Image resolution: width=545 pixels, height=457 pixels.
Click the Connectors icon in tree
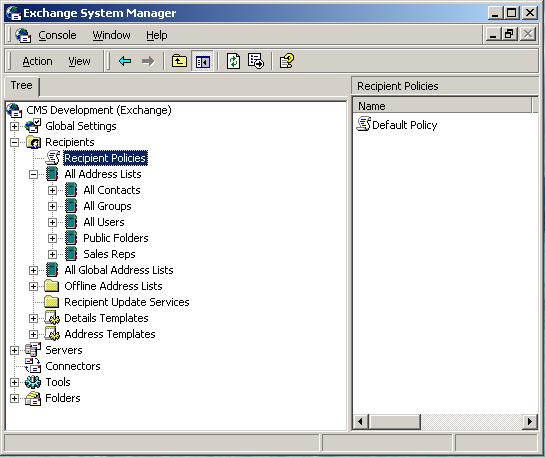click(x=33, y=366)
